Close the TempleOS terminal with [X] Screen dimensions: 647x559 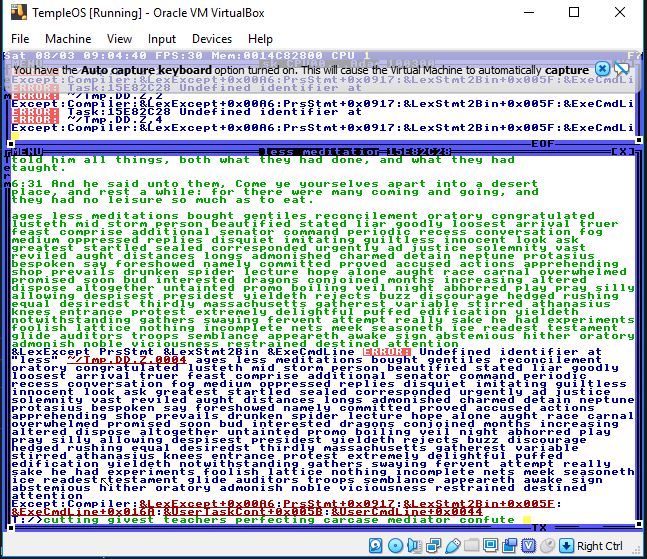click(x=623, y=151)
